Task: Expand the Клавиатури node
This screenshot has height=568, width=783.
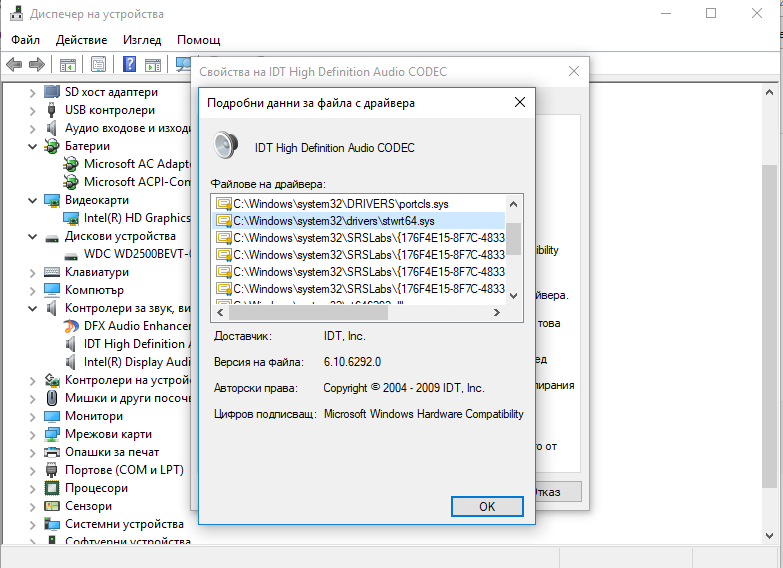Action: (x=32, y=273)
